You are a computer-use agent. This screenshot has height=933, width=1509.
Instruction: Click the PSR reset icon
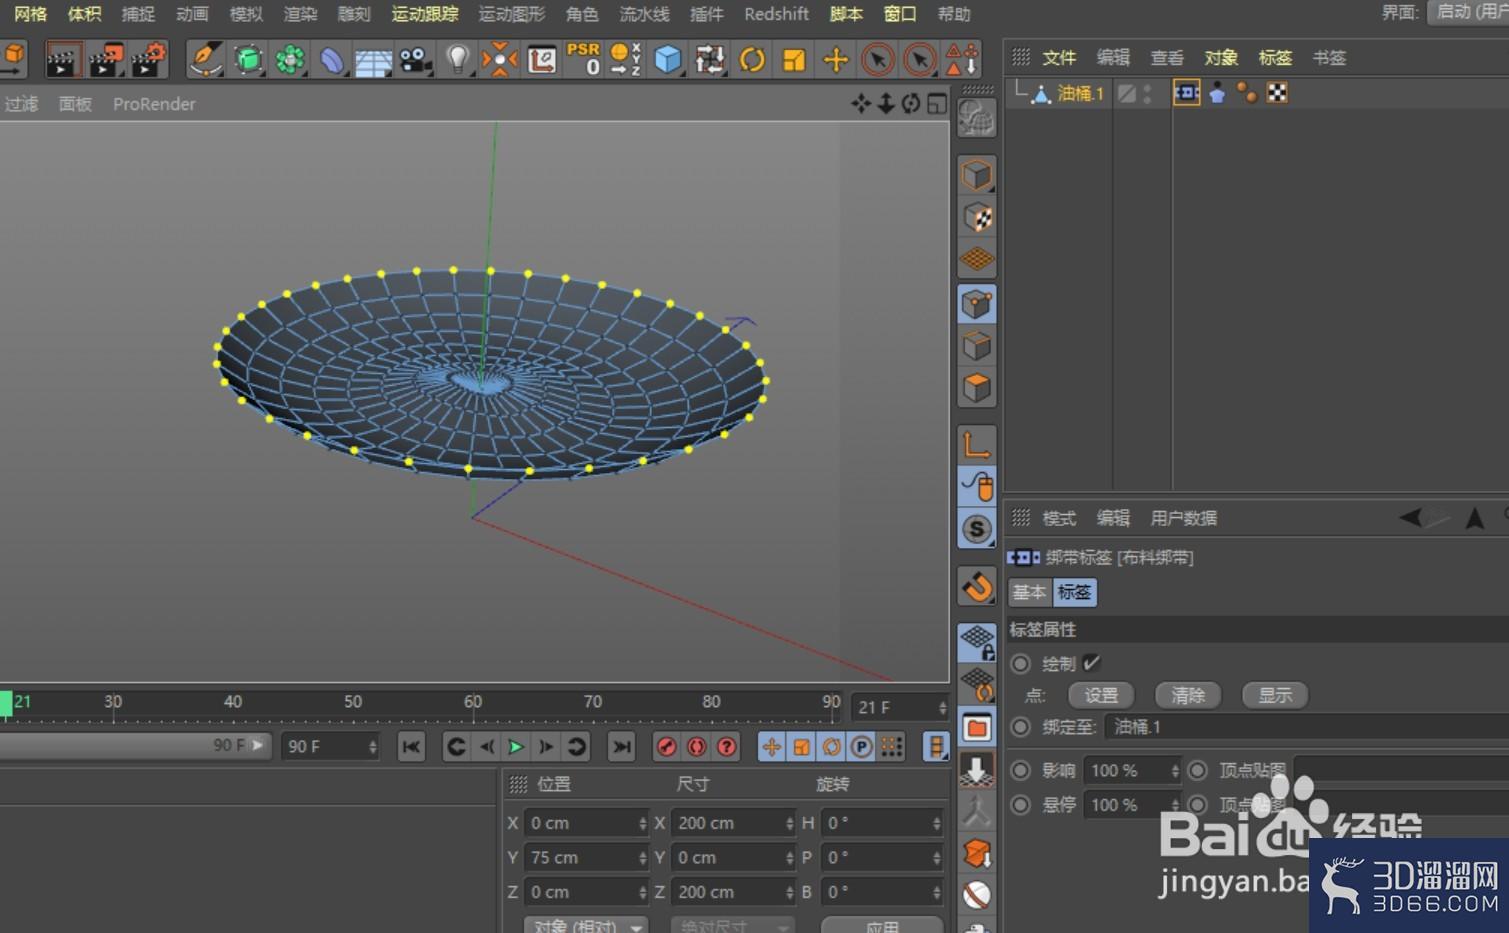tap(583, 60)
